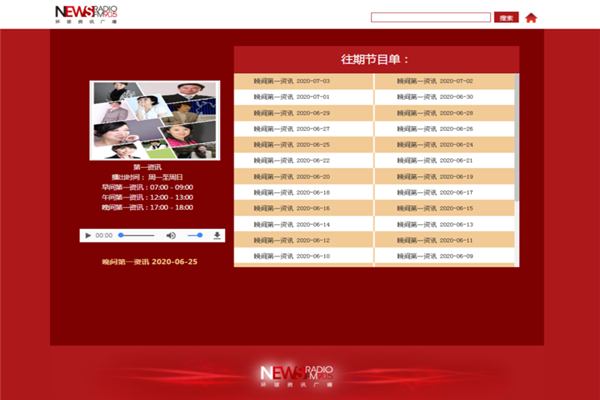Seek within the audio progress bar
Image resolution: width=600 pixels, height=400 pixels.
coord(137,235)
